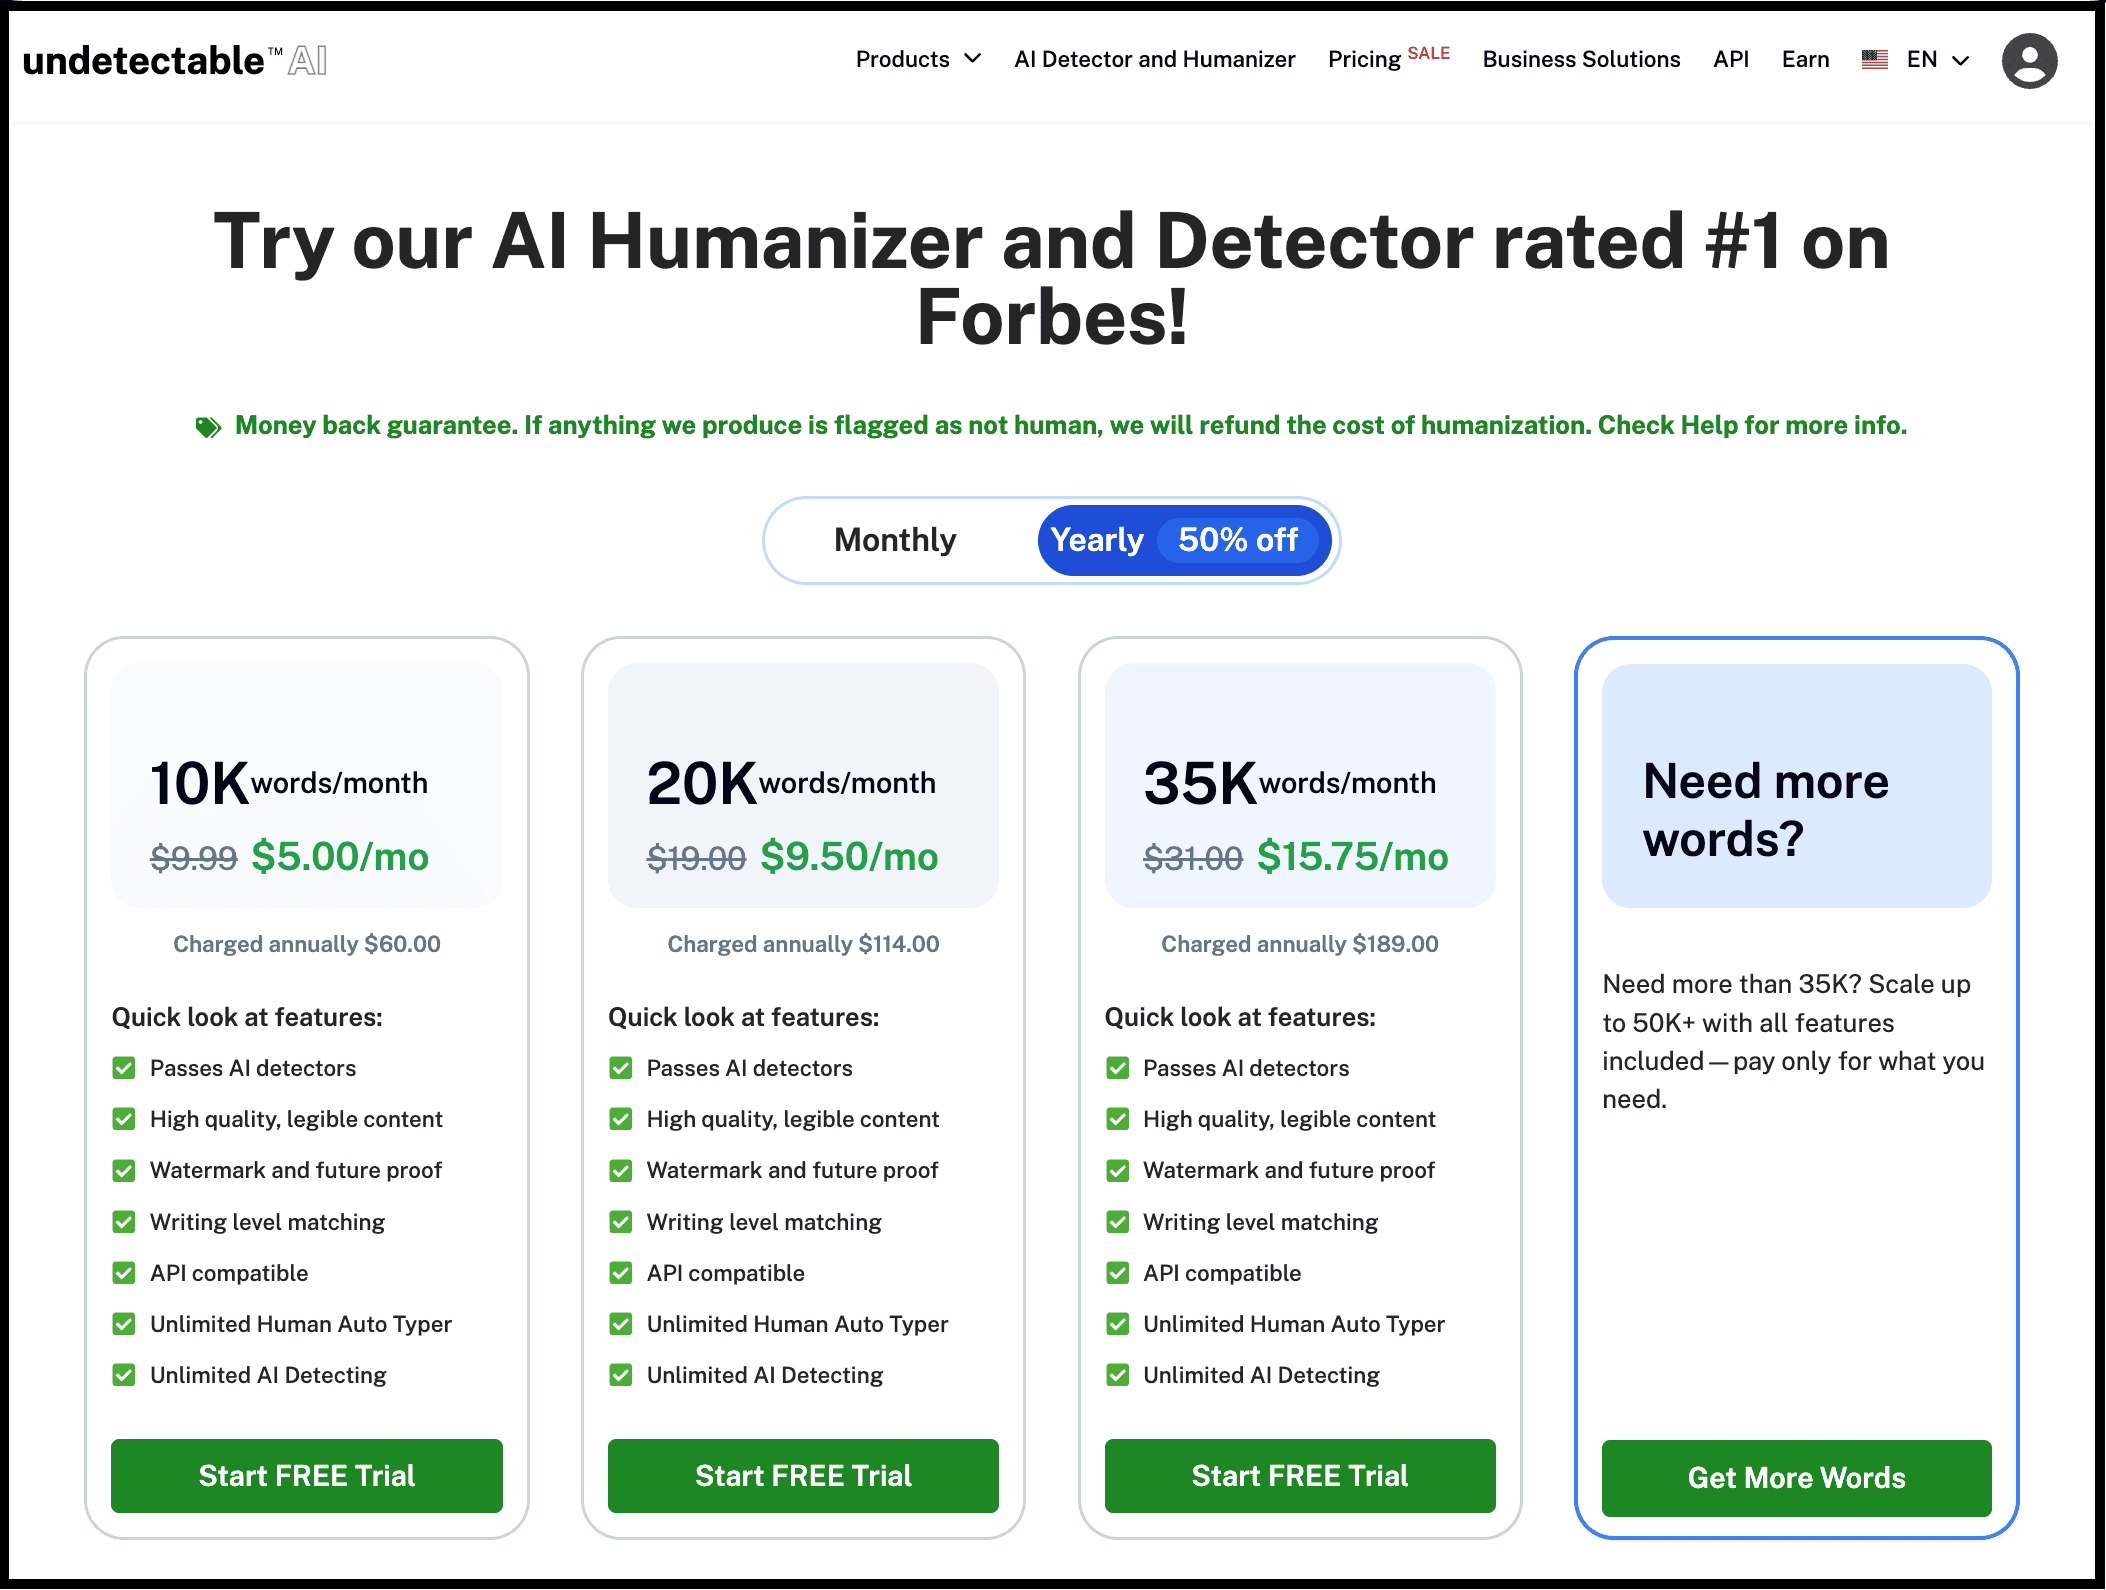
Task: Click the green money-back tag icon
Action: [208, 427]
